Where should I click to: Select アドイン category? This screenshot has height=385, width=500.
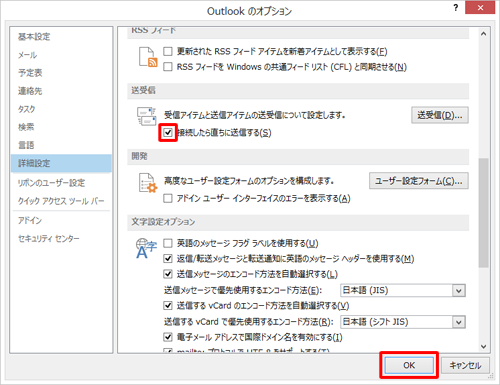pos(61,220)
